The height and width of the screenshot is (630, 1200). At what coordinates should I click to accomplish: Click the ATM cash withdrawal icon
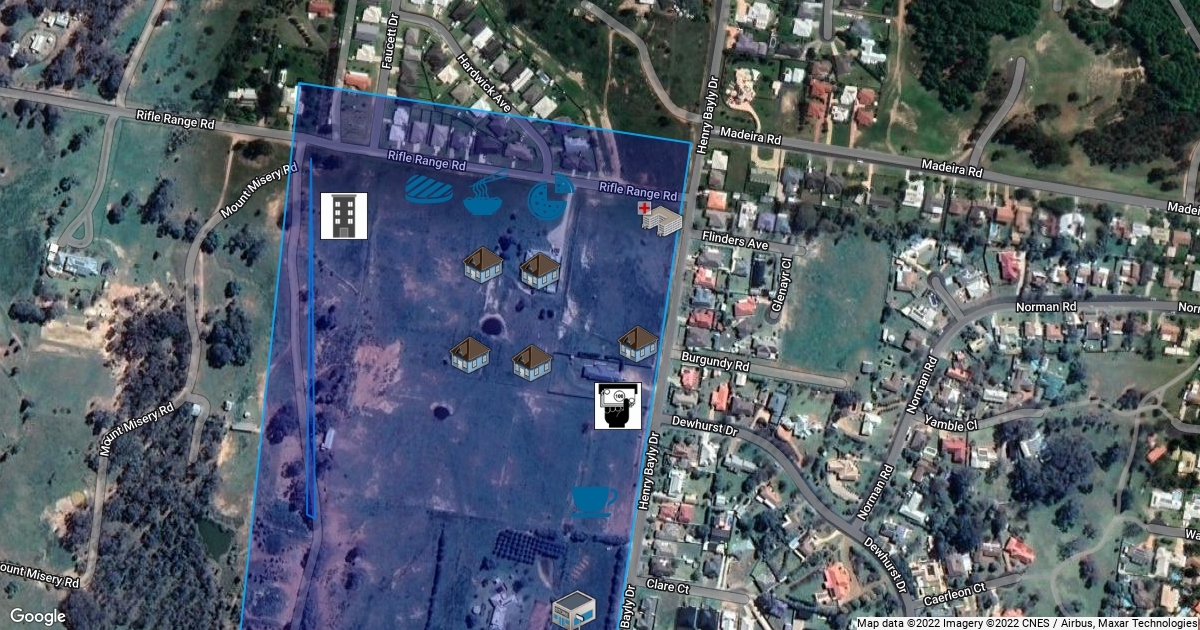point(617,405)
